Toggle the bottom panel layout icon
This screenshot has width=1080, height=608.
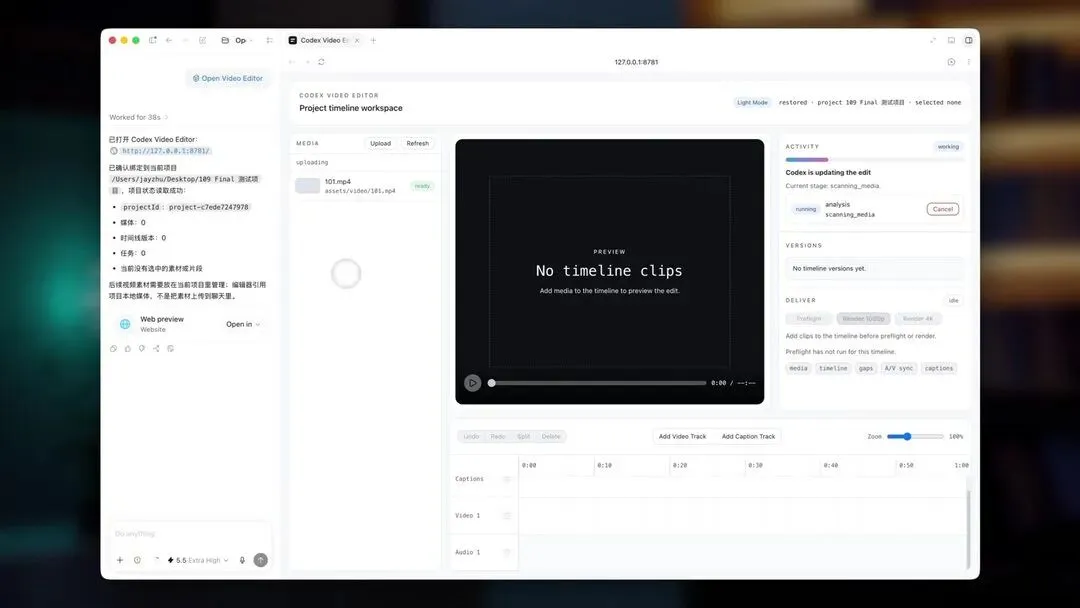click(x=951, y=40)
